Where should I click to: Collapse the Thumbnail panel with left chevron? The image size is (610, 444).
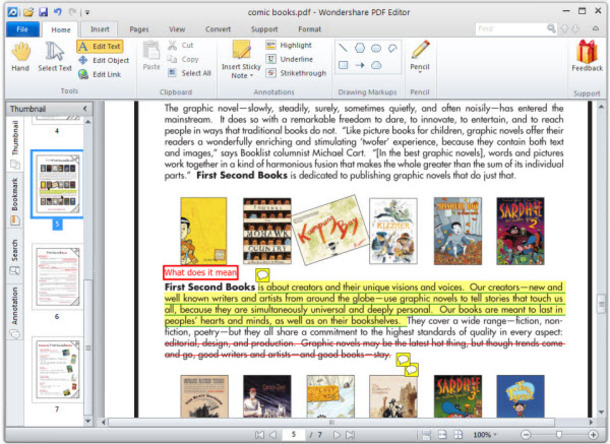pyautogui.click(x=85, y=109)
